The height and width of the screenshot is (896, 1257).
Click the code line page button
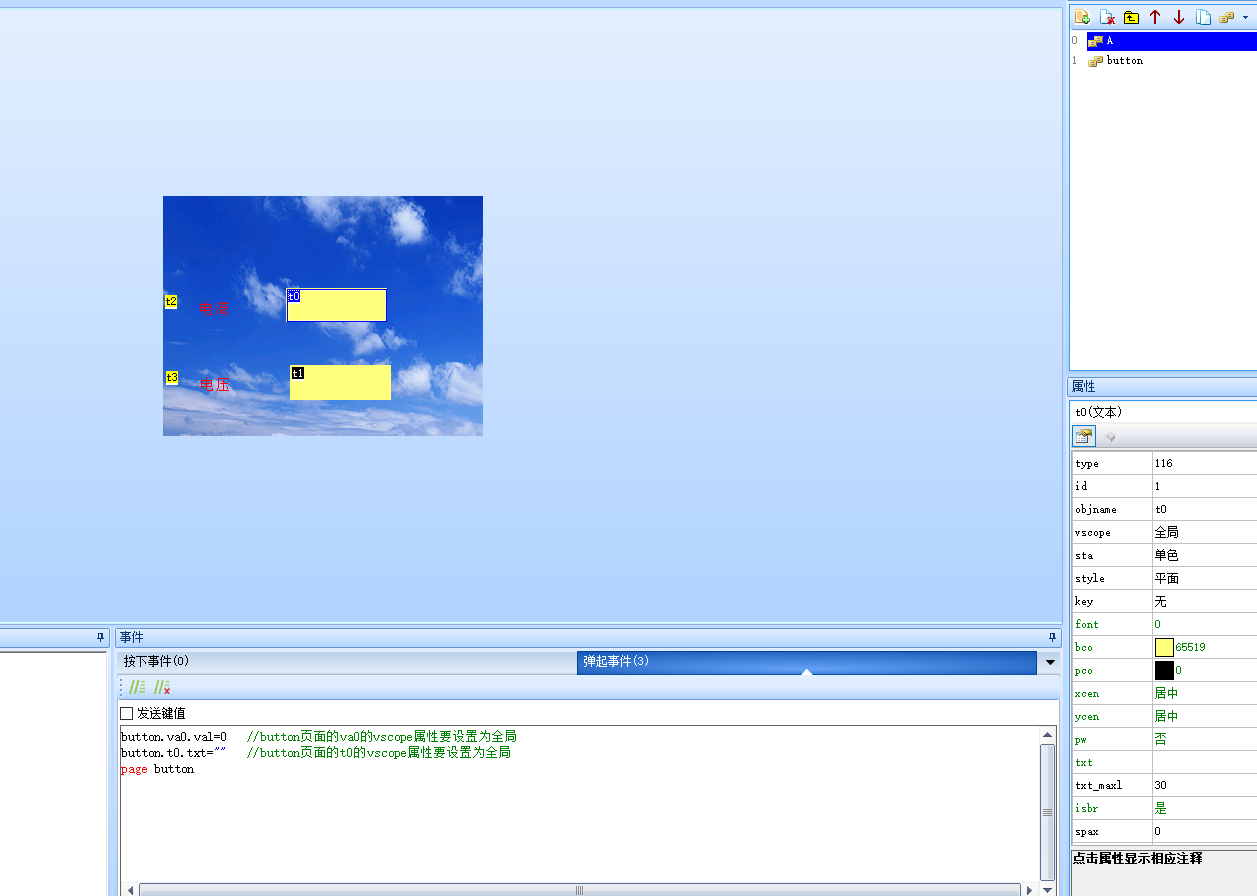[157, 769]
